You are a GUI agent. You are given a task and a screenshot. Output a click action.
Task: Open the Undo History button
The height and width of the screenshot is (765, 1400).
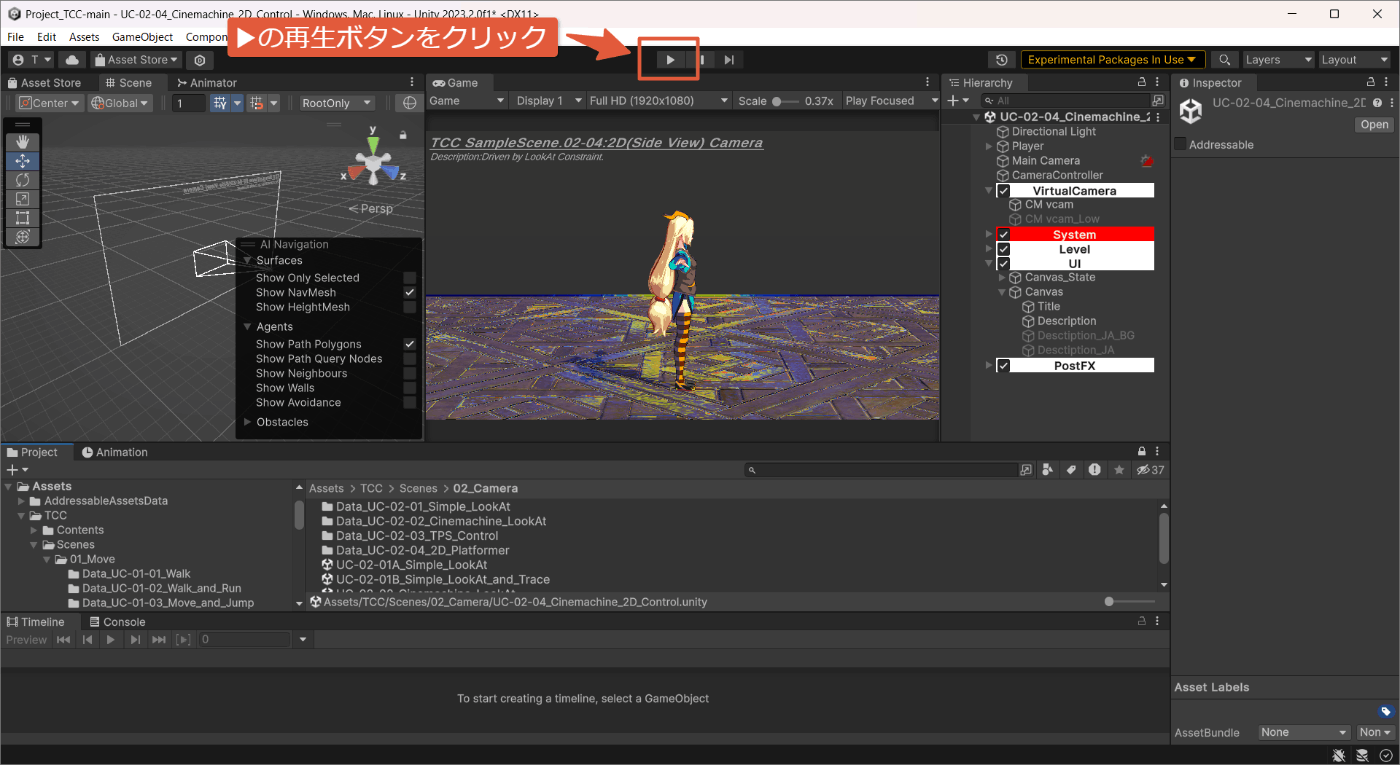click(x=1002, y=60)
